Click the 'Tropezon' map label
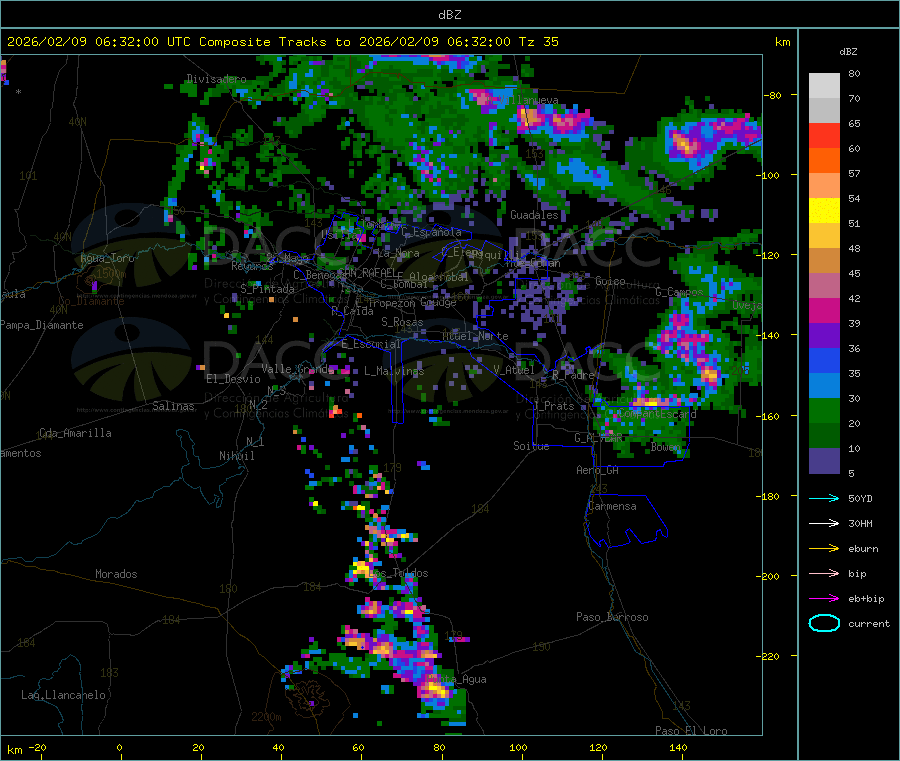This screenshot has height=761, width=900. tap(391, 303)
